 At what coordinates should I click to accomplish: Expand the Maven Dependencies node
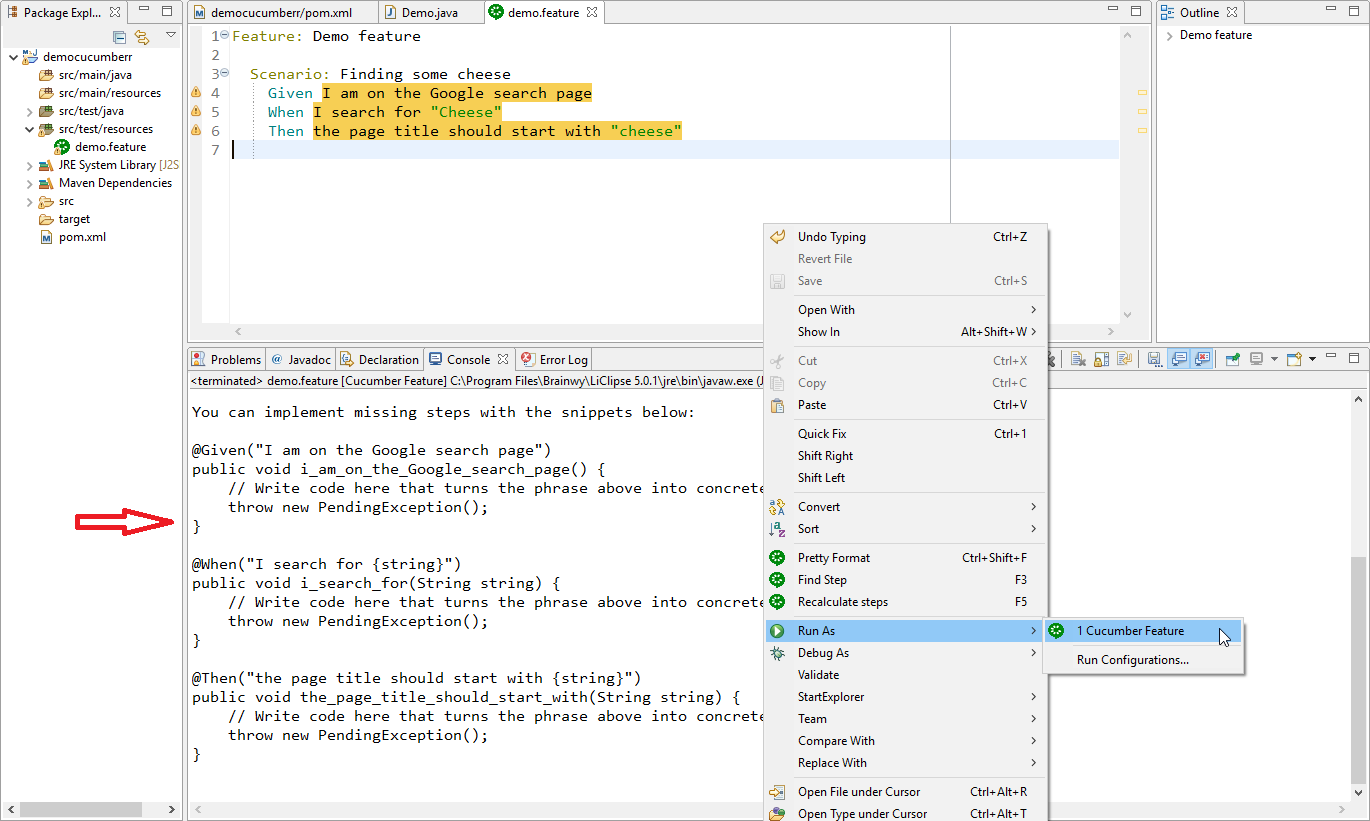pyautogui.click(x=29, y=182)
